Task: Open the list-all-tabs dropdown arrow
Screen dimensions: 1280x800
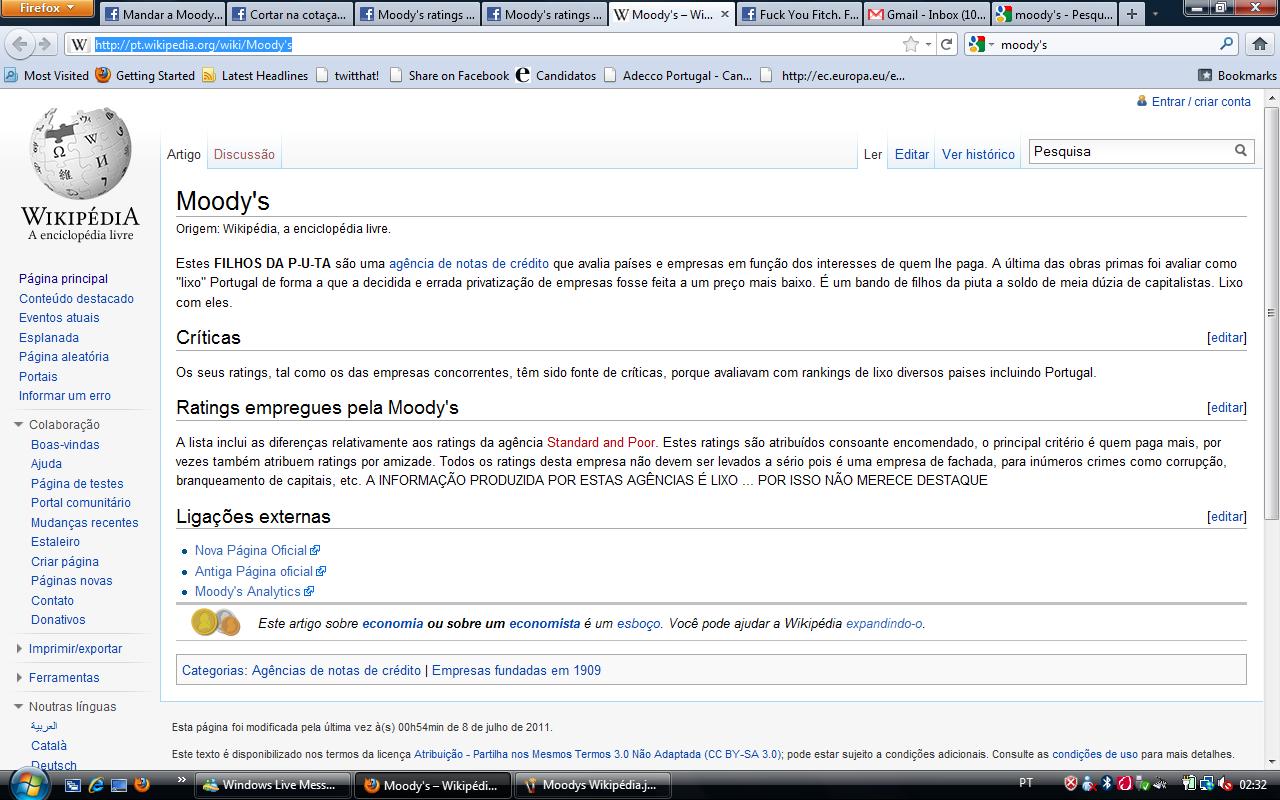Action: [x=1156, y=14]
